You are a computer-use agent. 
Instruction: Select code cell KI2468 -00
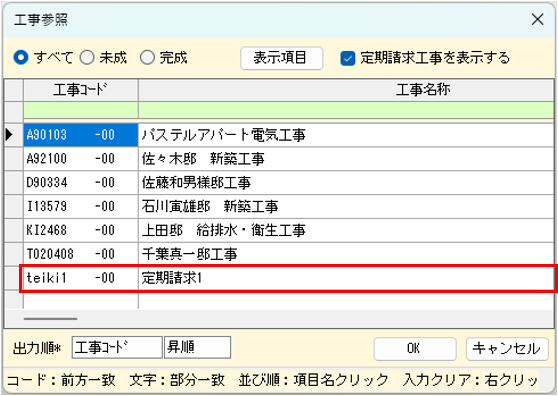(x=81, y=230)
